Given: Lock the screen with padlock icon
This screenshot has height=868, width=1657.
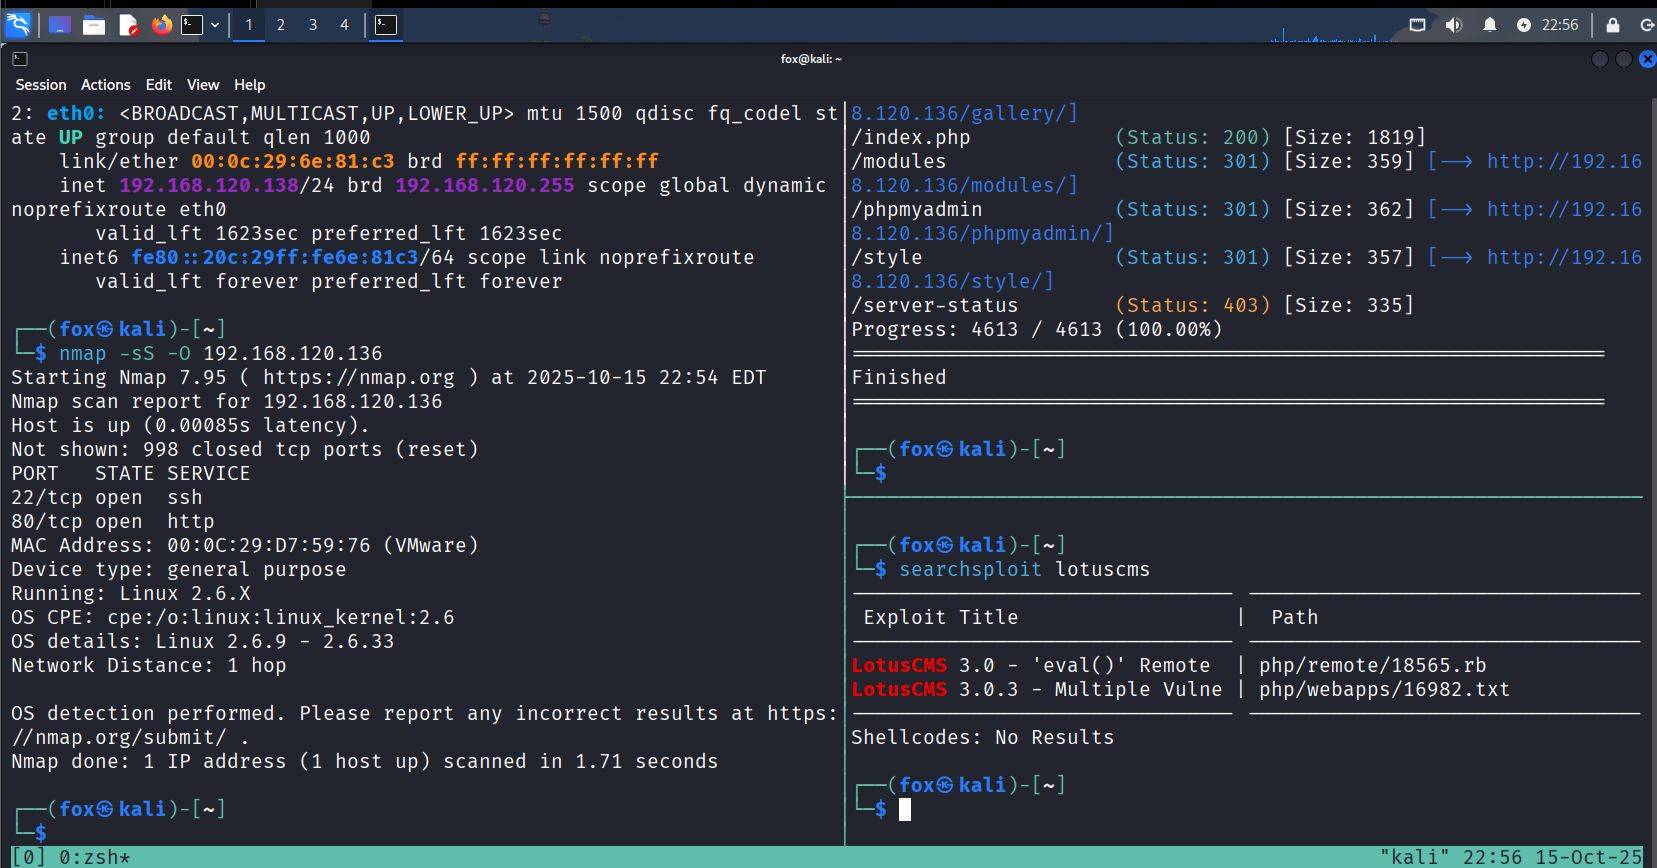Looking at the screenshot, I should pyautogui.click(x=1612, y=25).
